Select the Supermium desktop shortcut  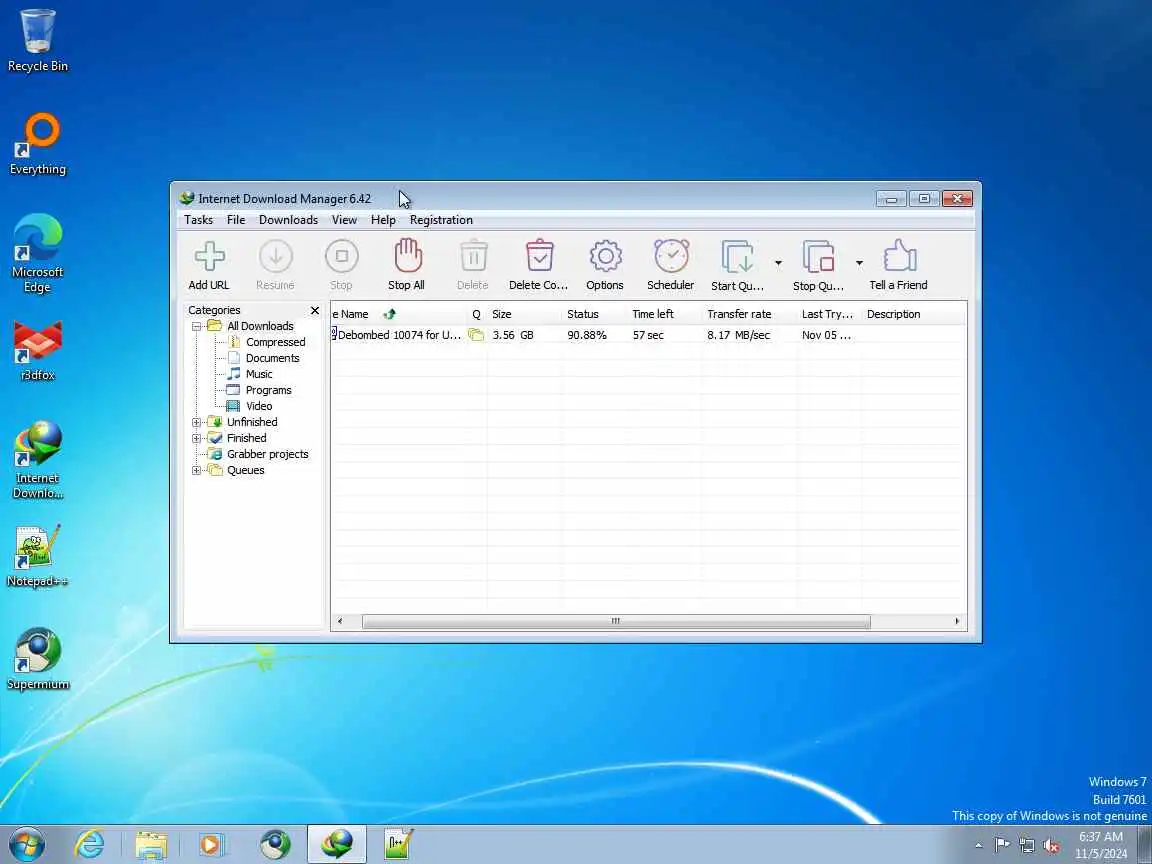click(37, 659)
